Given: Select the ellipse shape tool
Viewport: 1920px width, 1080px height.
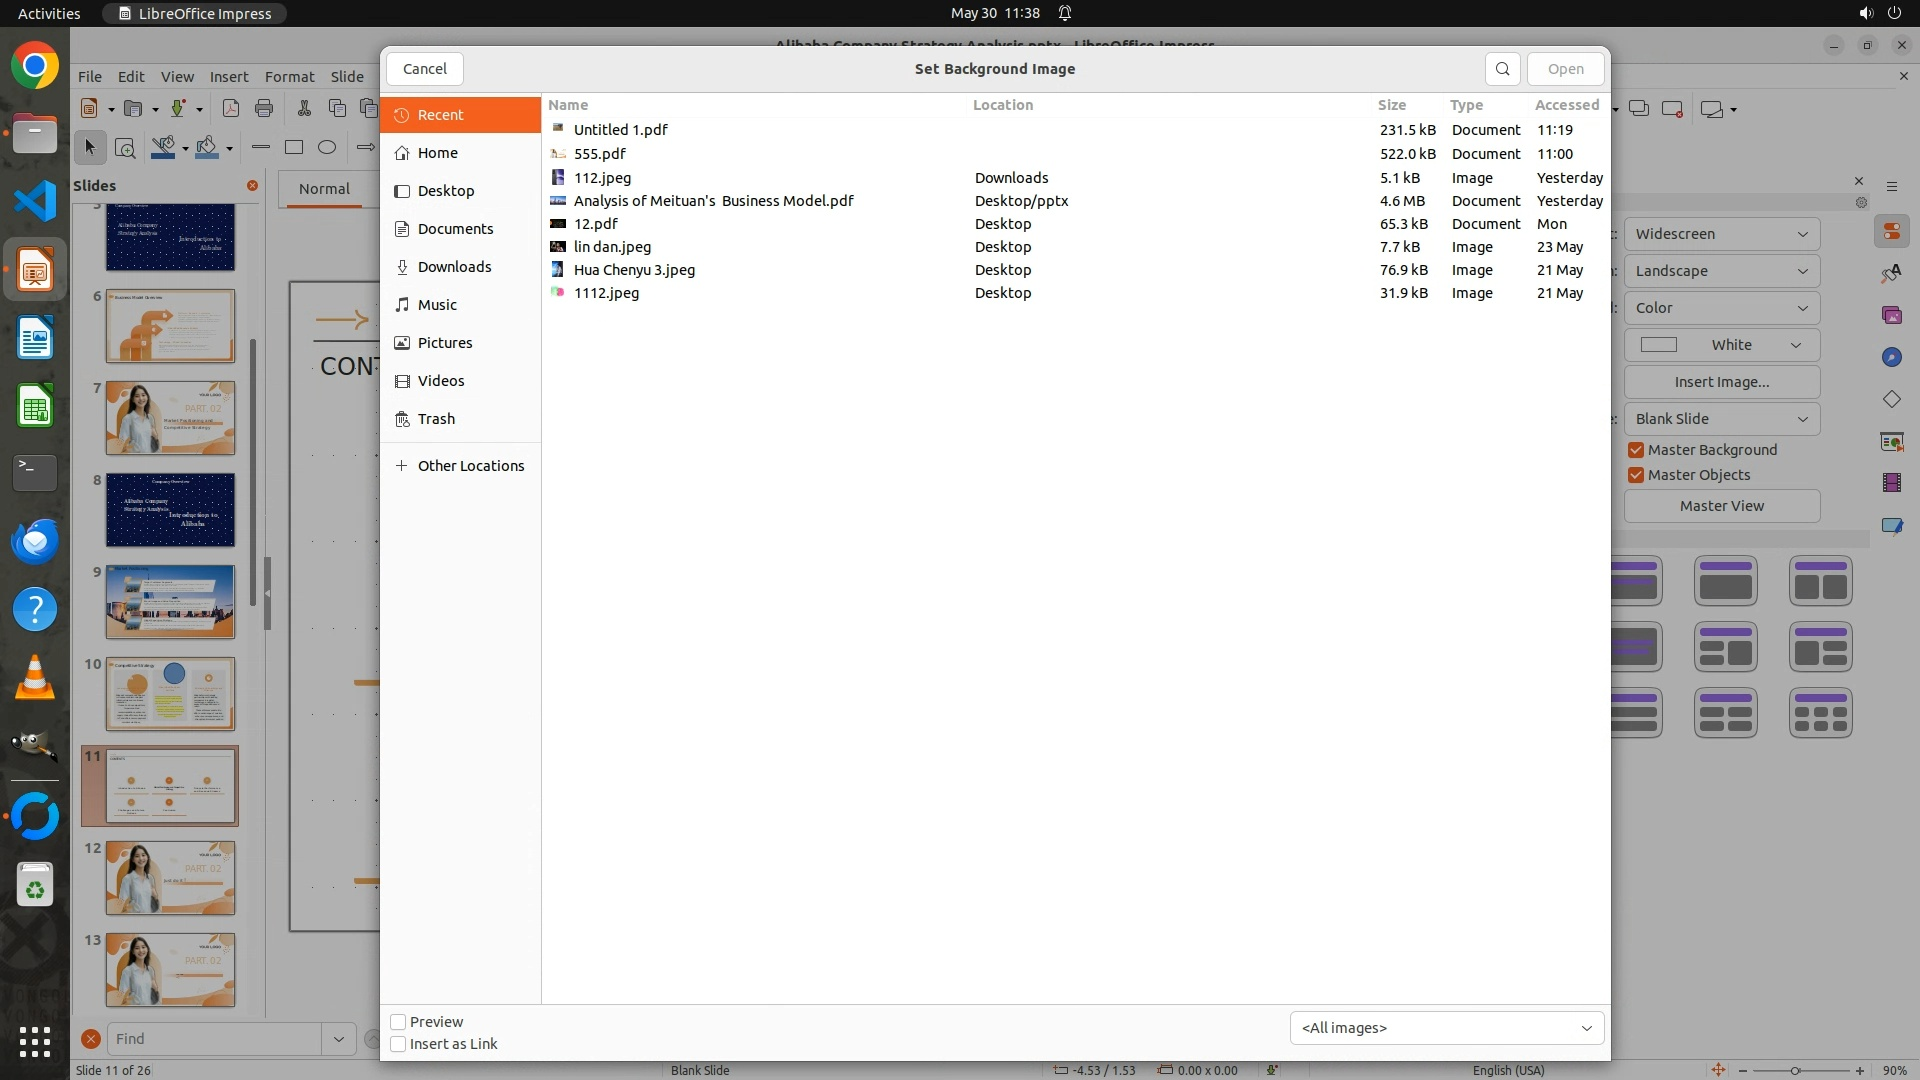Looking at the screenshot, I should (326, 148).
